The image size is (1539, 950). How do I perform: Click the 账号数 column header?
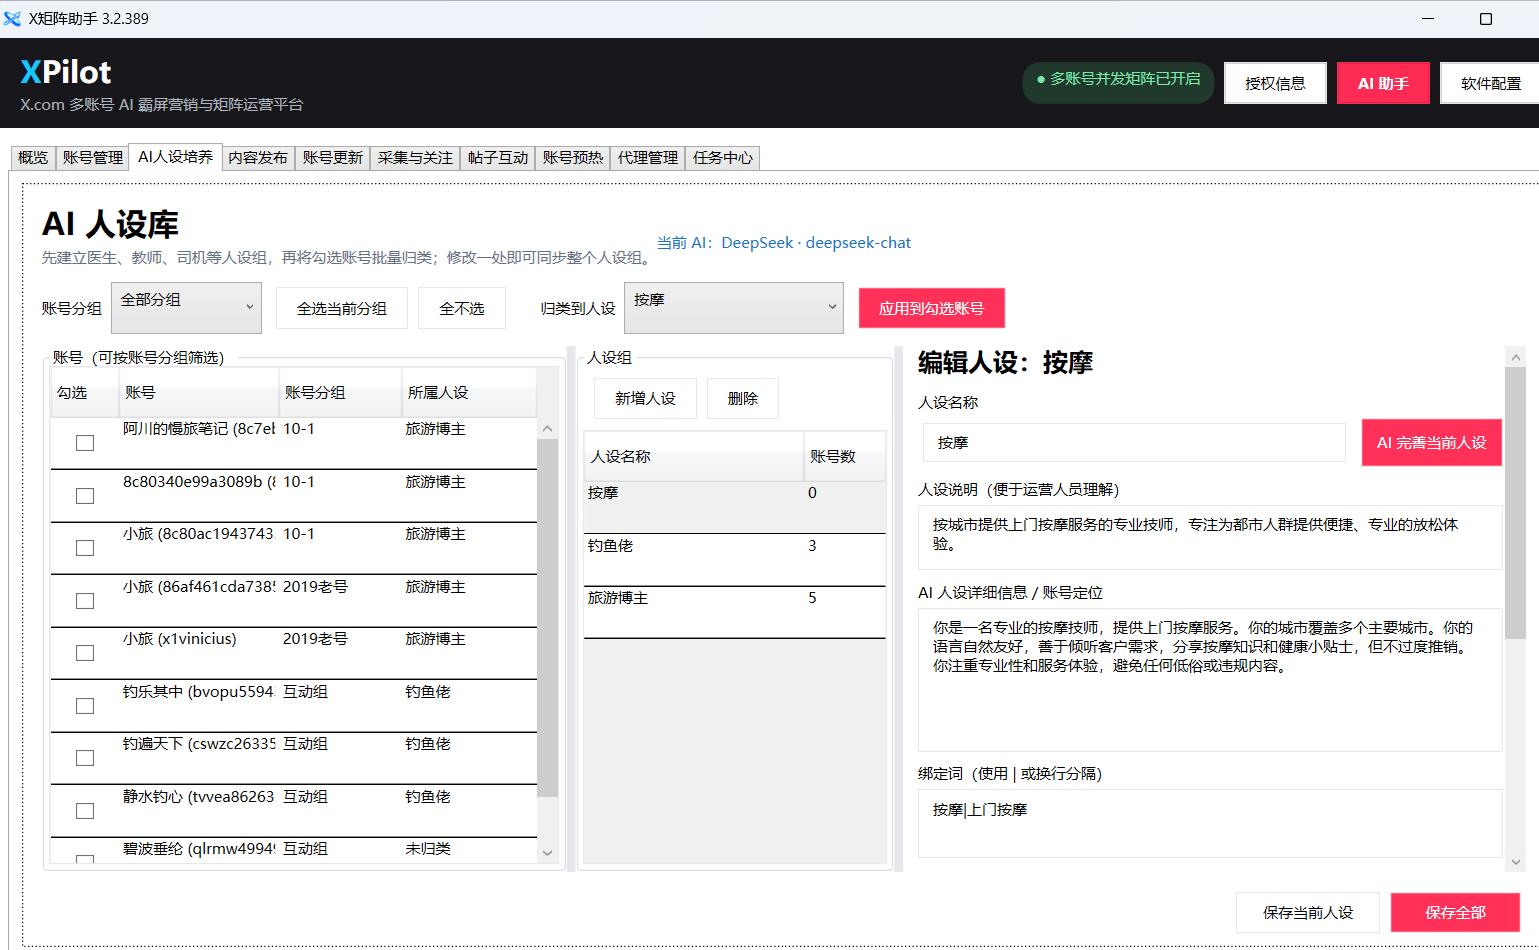(x=845, y=456)
